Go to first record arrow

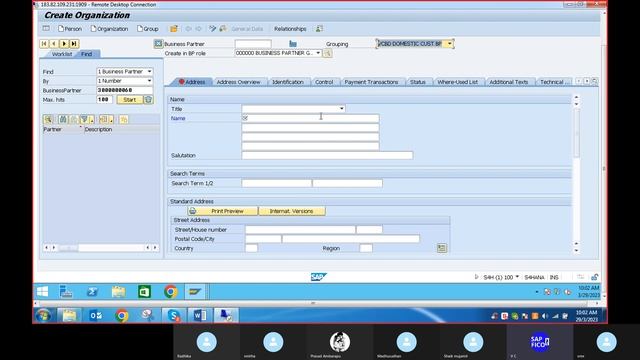[x=44, y=44]
